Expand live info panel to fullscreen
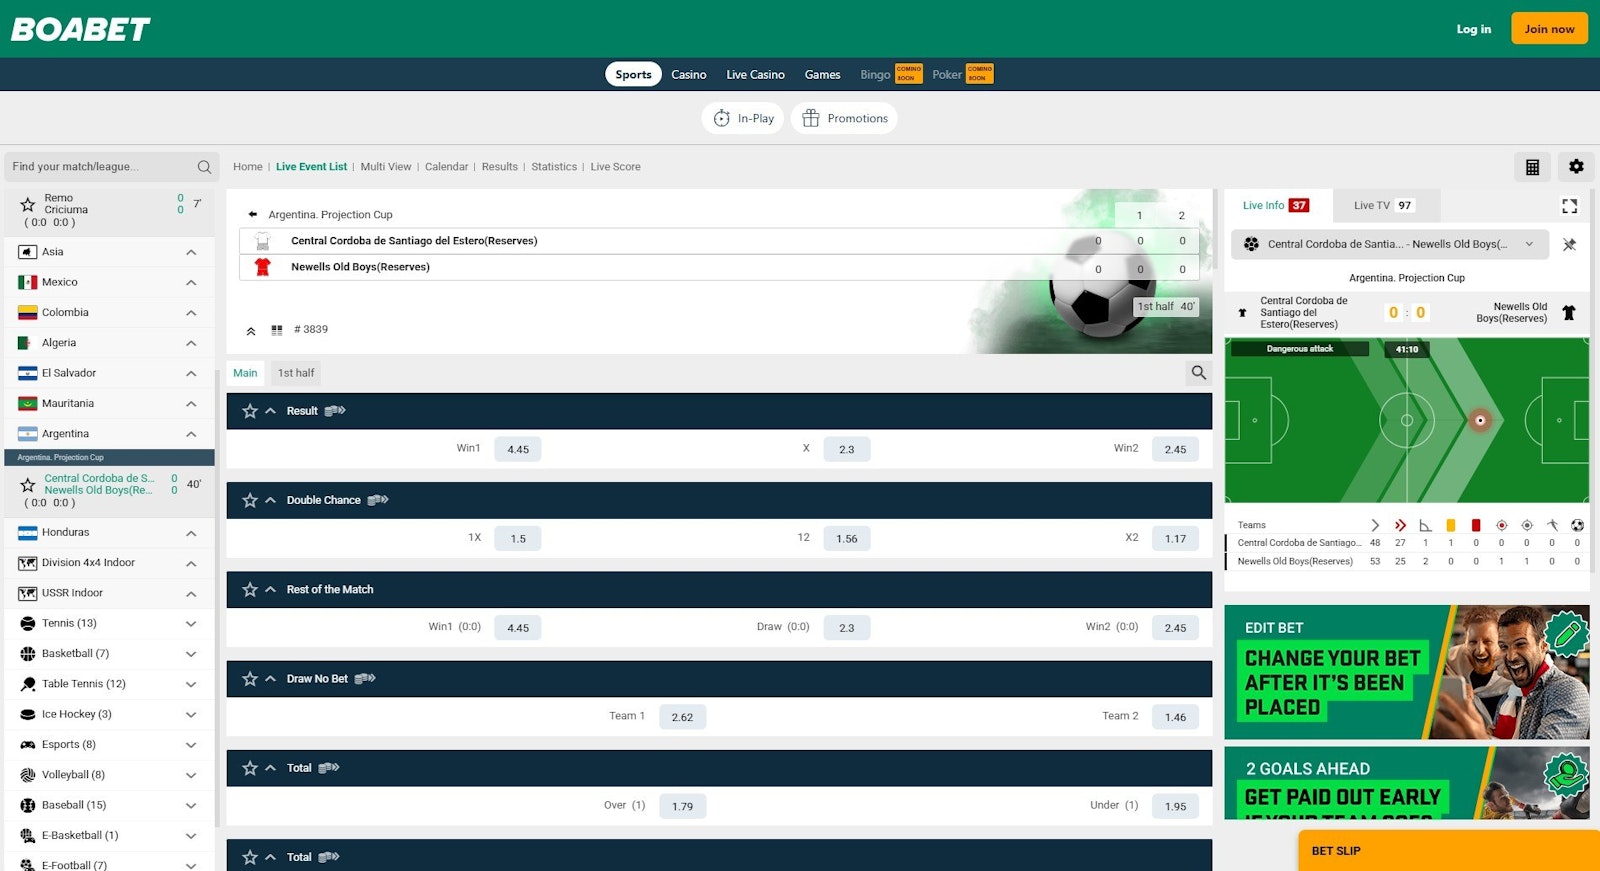This screenshot has height=871, width=1600. (1569, 206)
